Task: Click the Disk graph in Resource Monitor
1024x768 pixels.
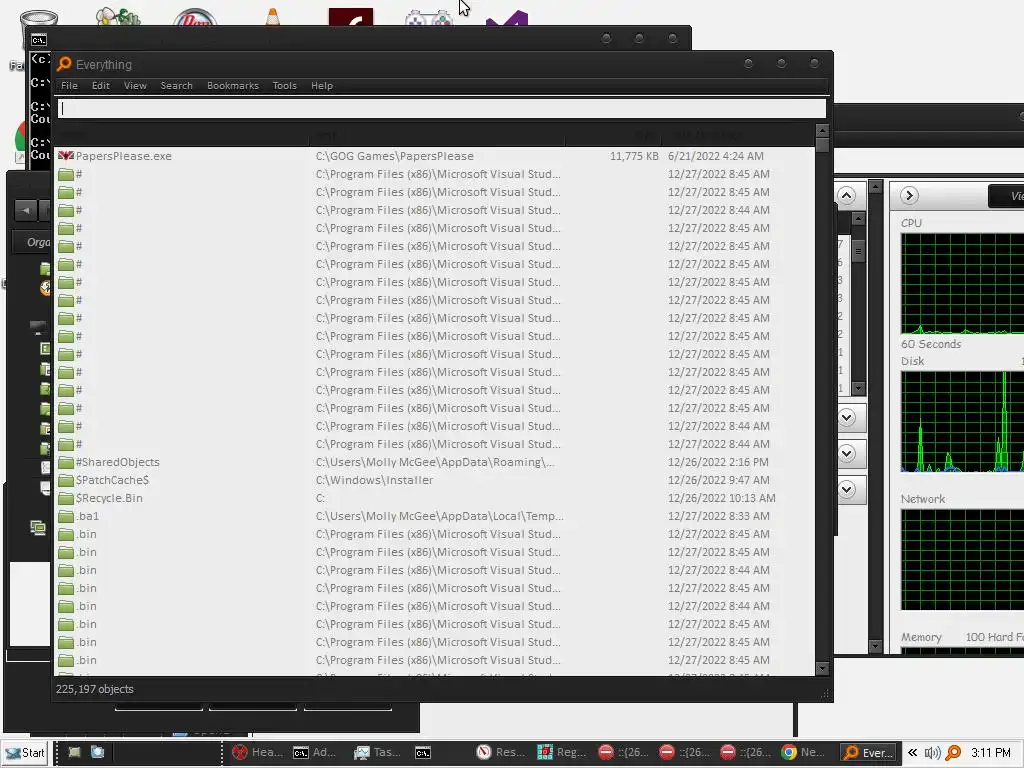Action: (x=962, y=422)
